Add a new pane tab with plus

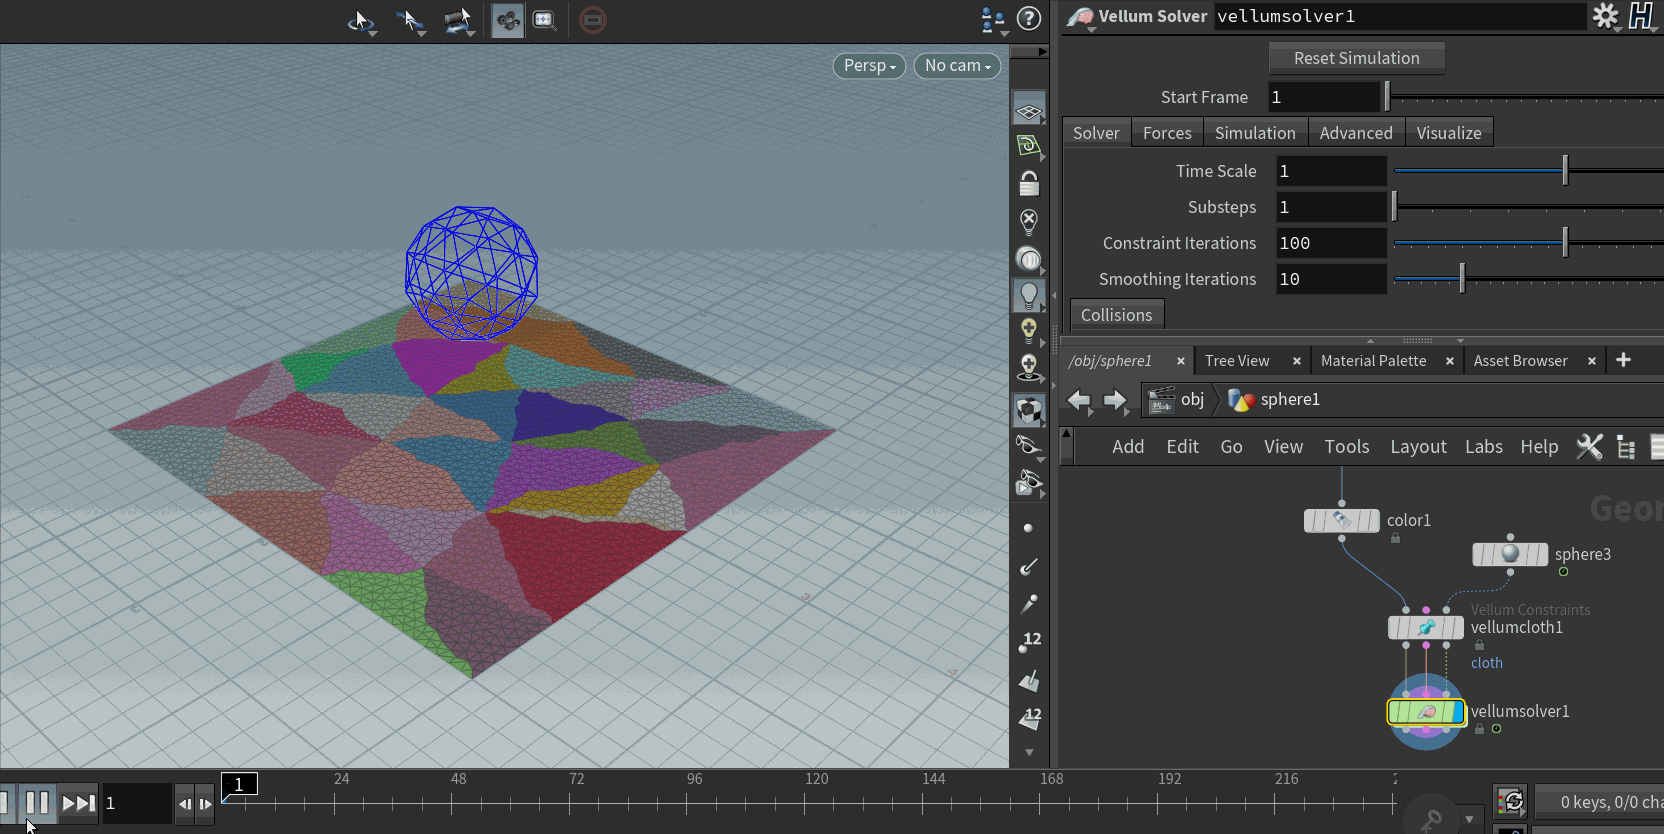[x=1623, y=360]
